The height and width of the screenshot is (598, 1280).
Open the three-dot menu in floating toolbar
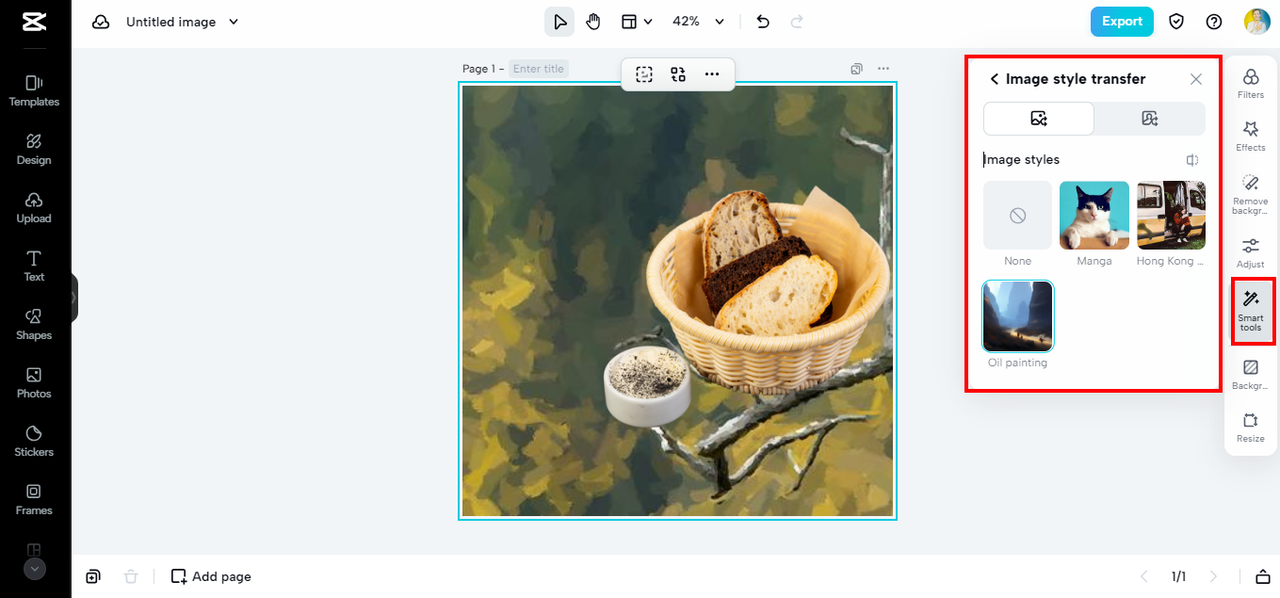click(712, 74)
